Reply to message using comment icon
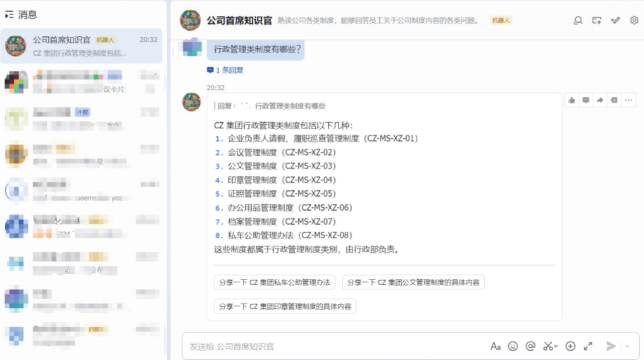Viewport: 644px width, 360px height. (x=586, y=100)
